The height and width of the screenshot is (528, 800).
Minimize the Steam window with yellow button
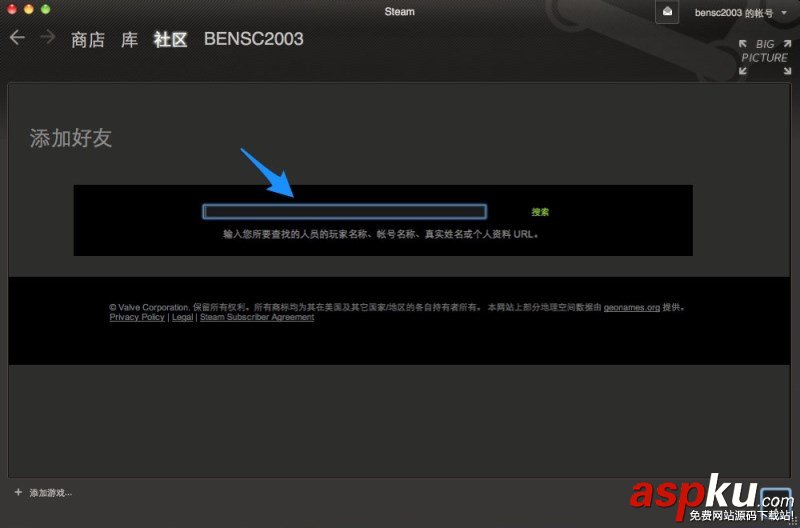click(x=29, y=9)
